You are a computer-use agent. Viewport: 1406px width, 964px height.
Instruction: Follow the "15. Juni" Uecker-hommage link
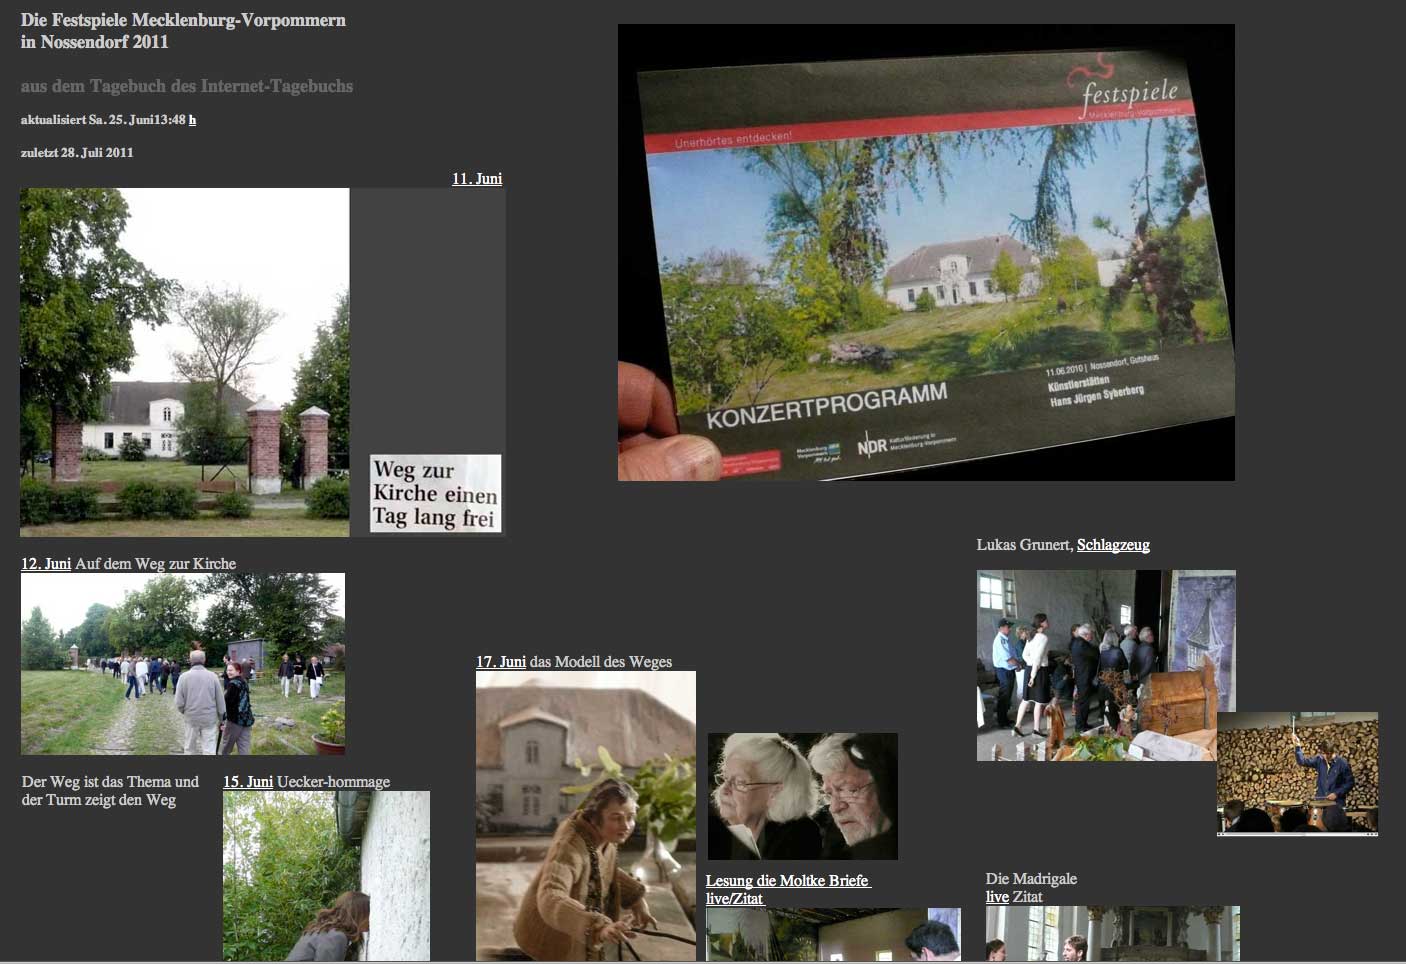247,782
